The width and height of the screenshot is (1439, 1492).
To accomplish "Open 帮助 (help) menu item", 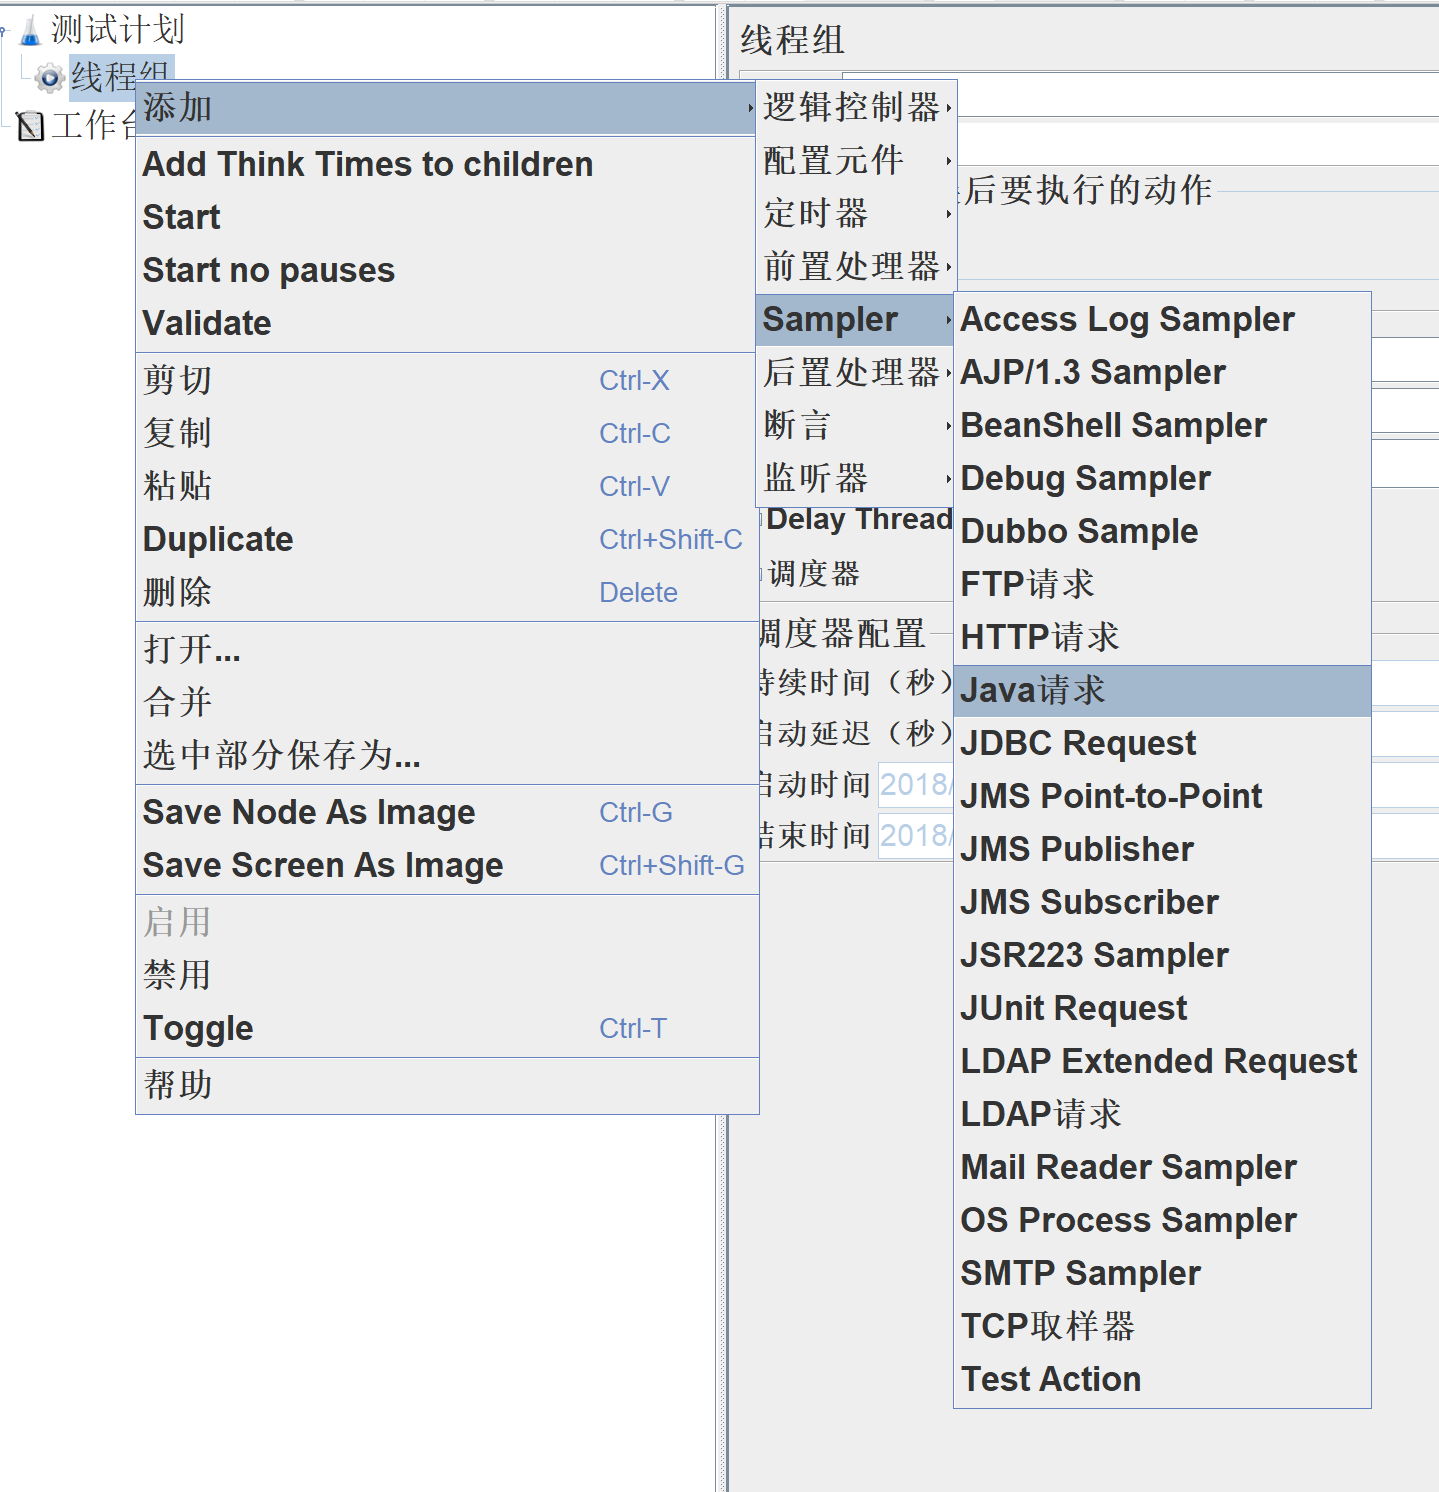I will click(x=446, y=1085).
